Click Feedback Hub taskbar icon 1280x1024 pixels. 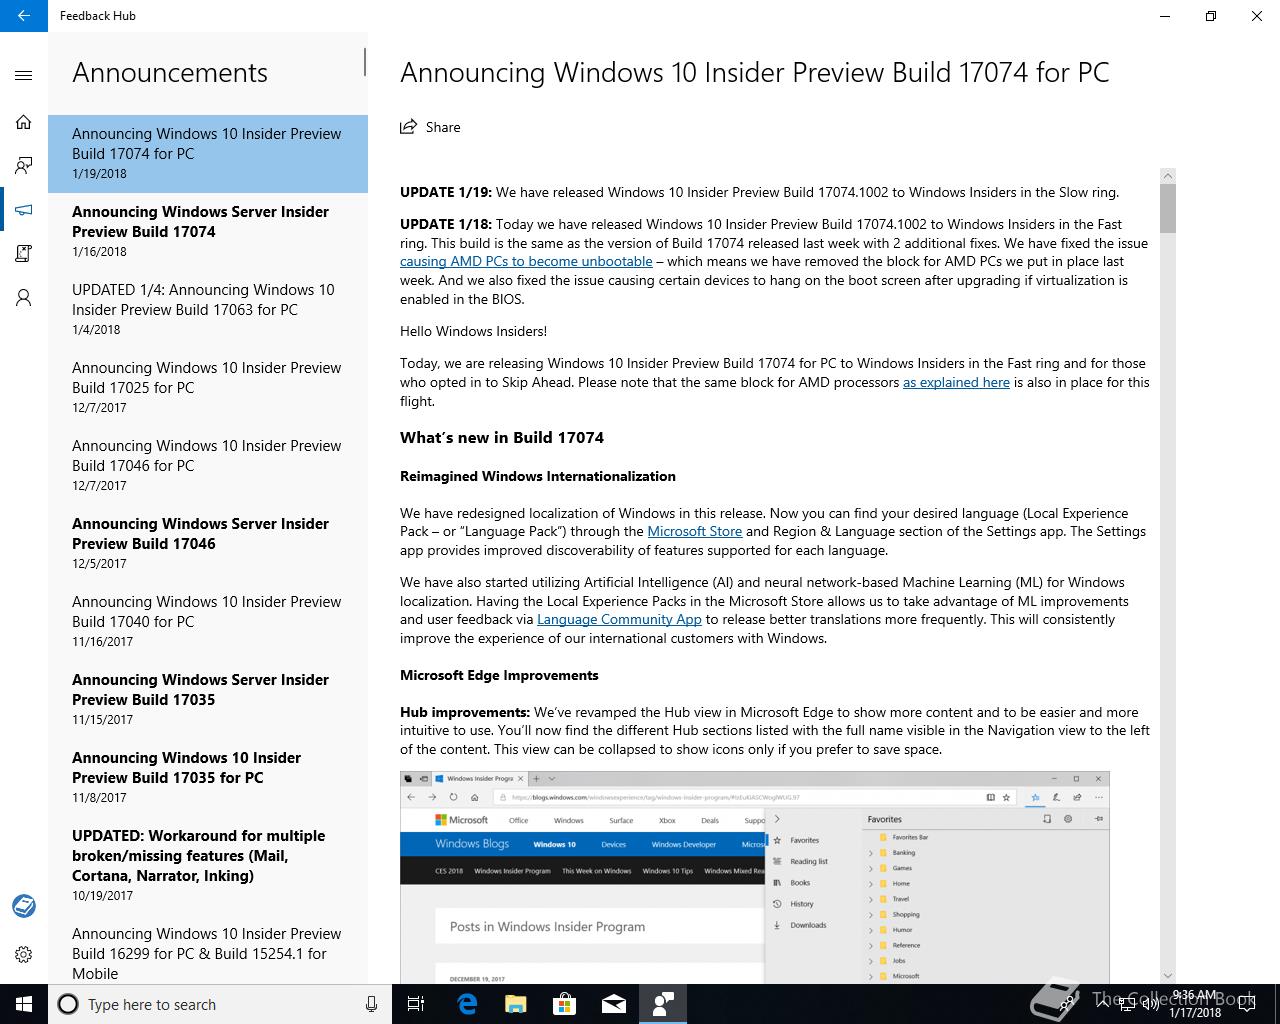(662, 1004)
